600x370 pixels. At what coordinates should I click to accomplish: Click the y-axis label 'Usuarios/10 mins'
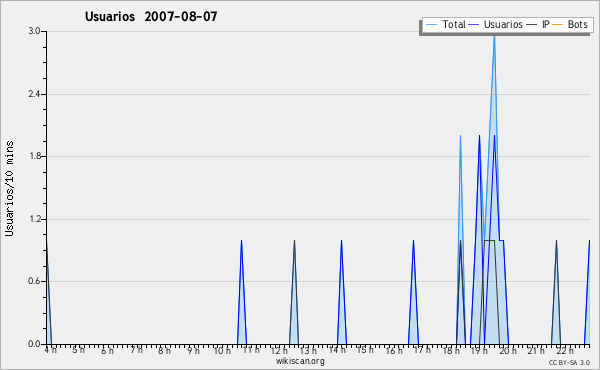tap(9, 189)
